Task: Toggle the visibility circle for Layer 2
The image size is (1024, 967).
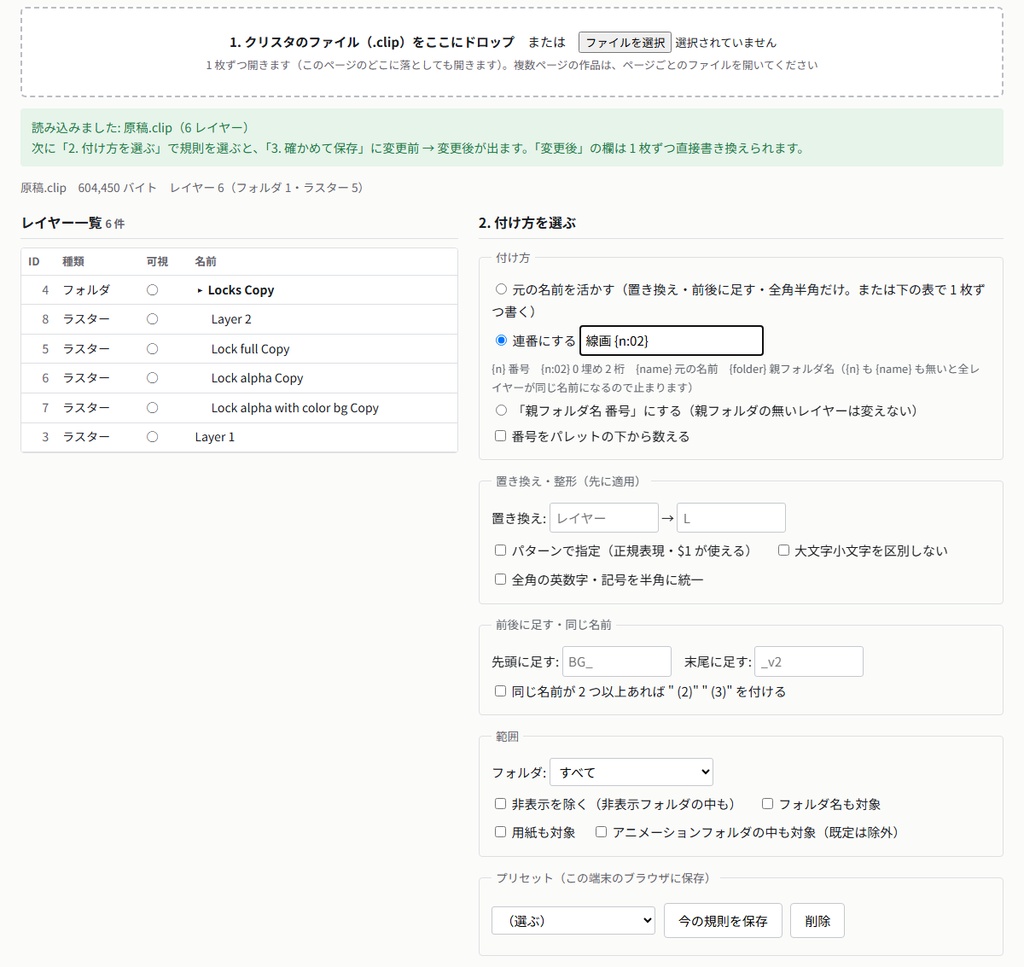Action: (152, 319)
